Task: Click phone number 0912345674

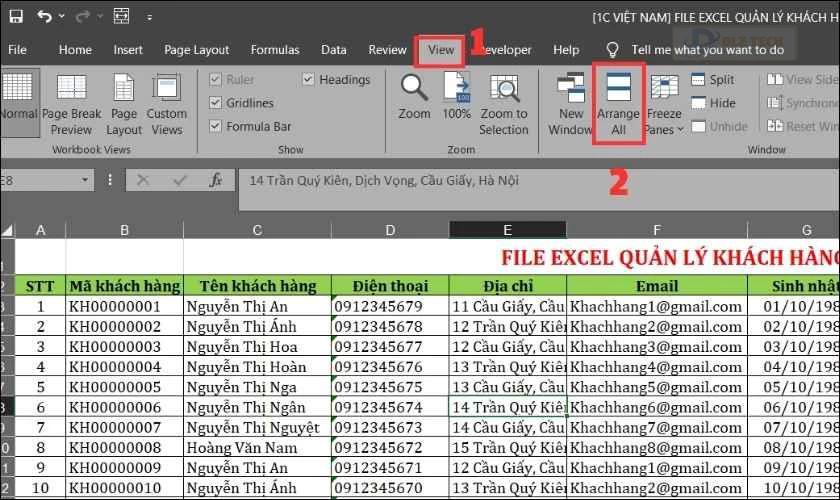Action: (390, 407)
